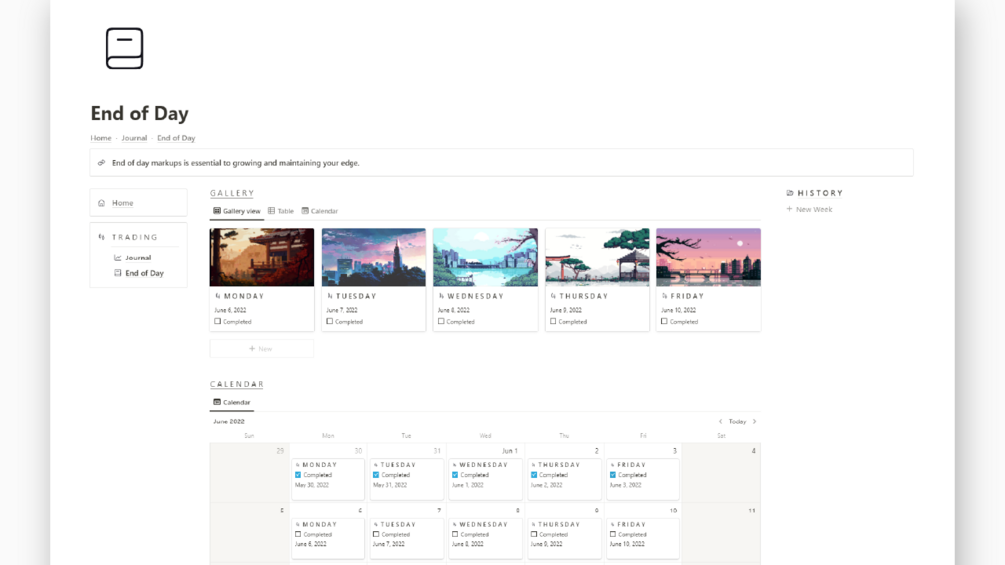Screen dimensions: 1005x565
Task: Add a new gallery card with New
Action: click(262, 348)
